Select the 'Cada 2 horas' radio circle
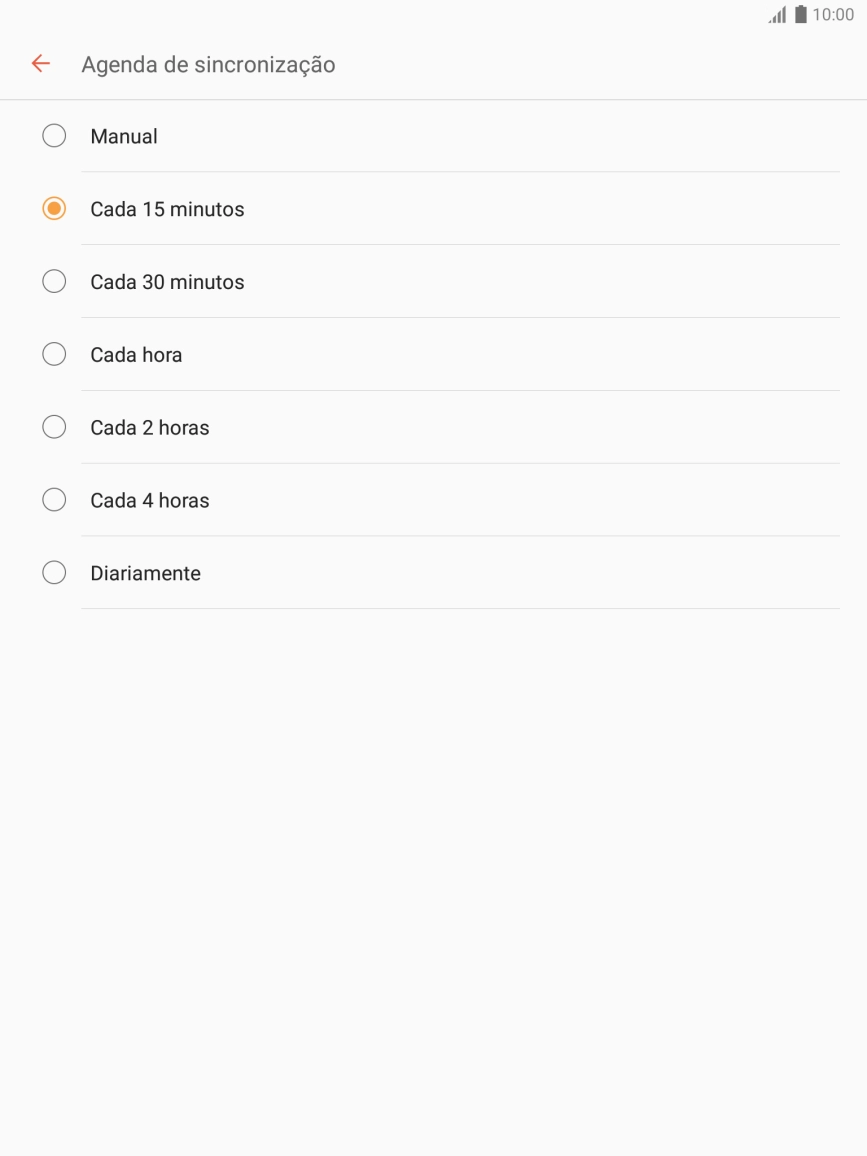Image resolution: width=867 pixels, height=1156 pixels. 54,428
